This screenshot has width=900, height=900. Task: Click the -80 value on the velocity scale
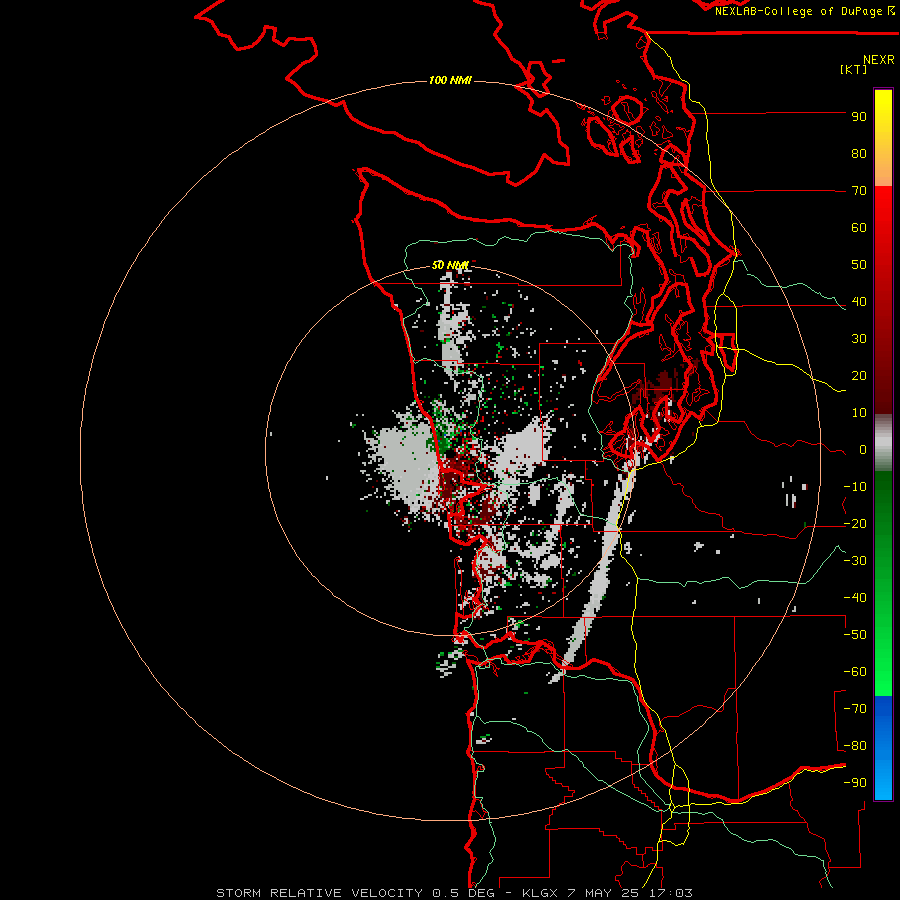pyautogui.click(x=855, y=746)
